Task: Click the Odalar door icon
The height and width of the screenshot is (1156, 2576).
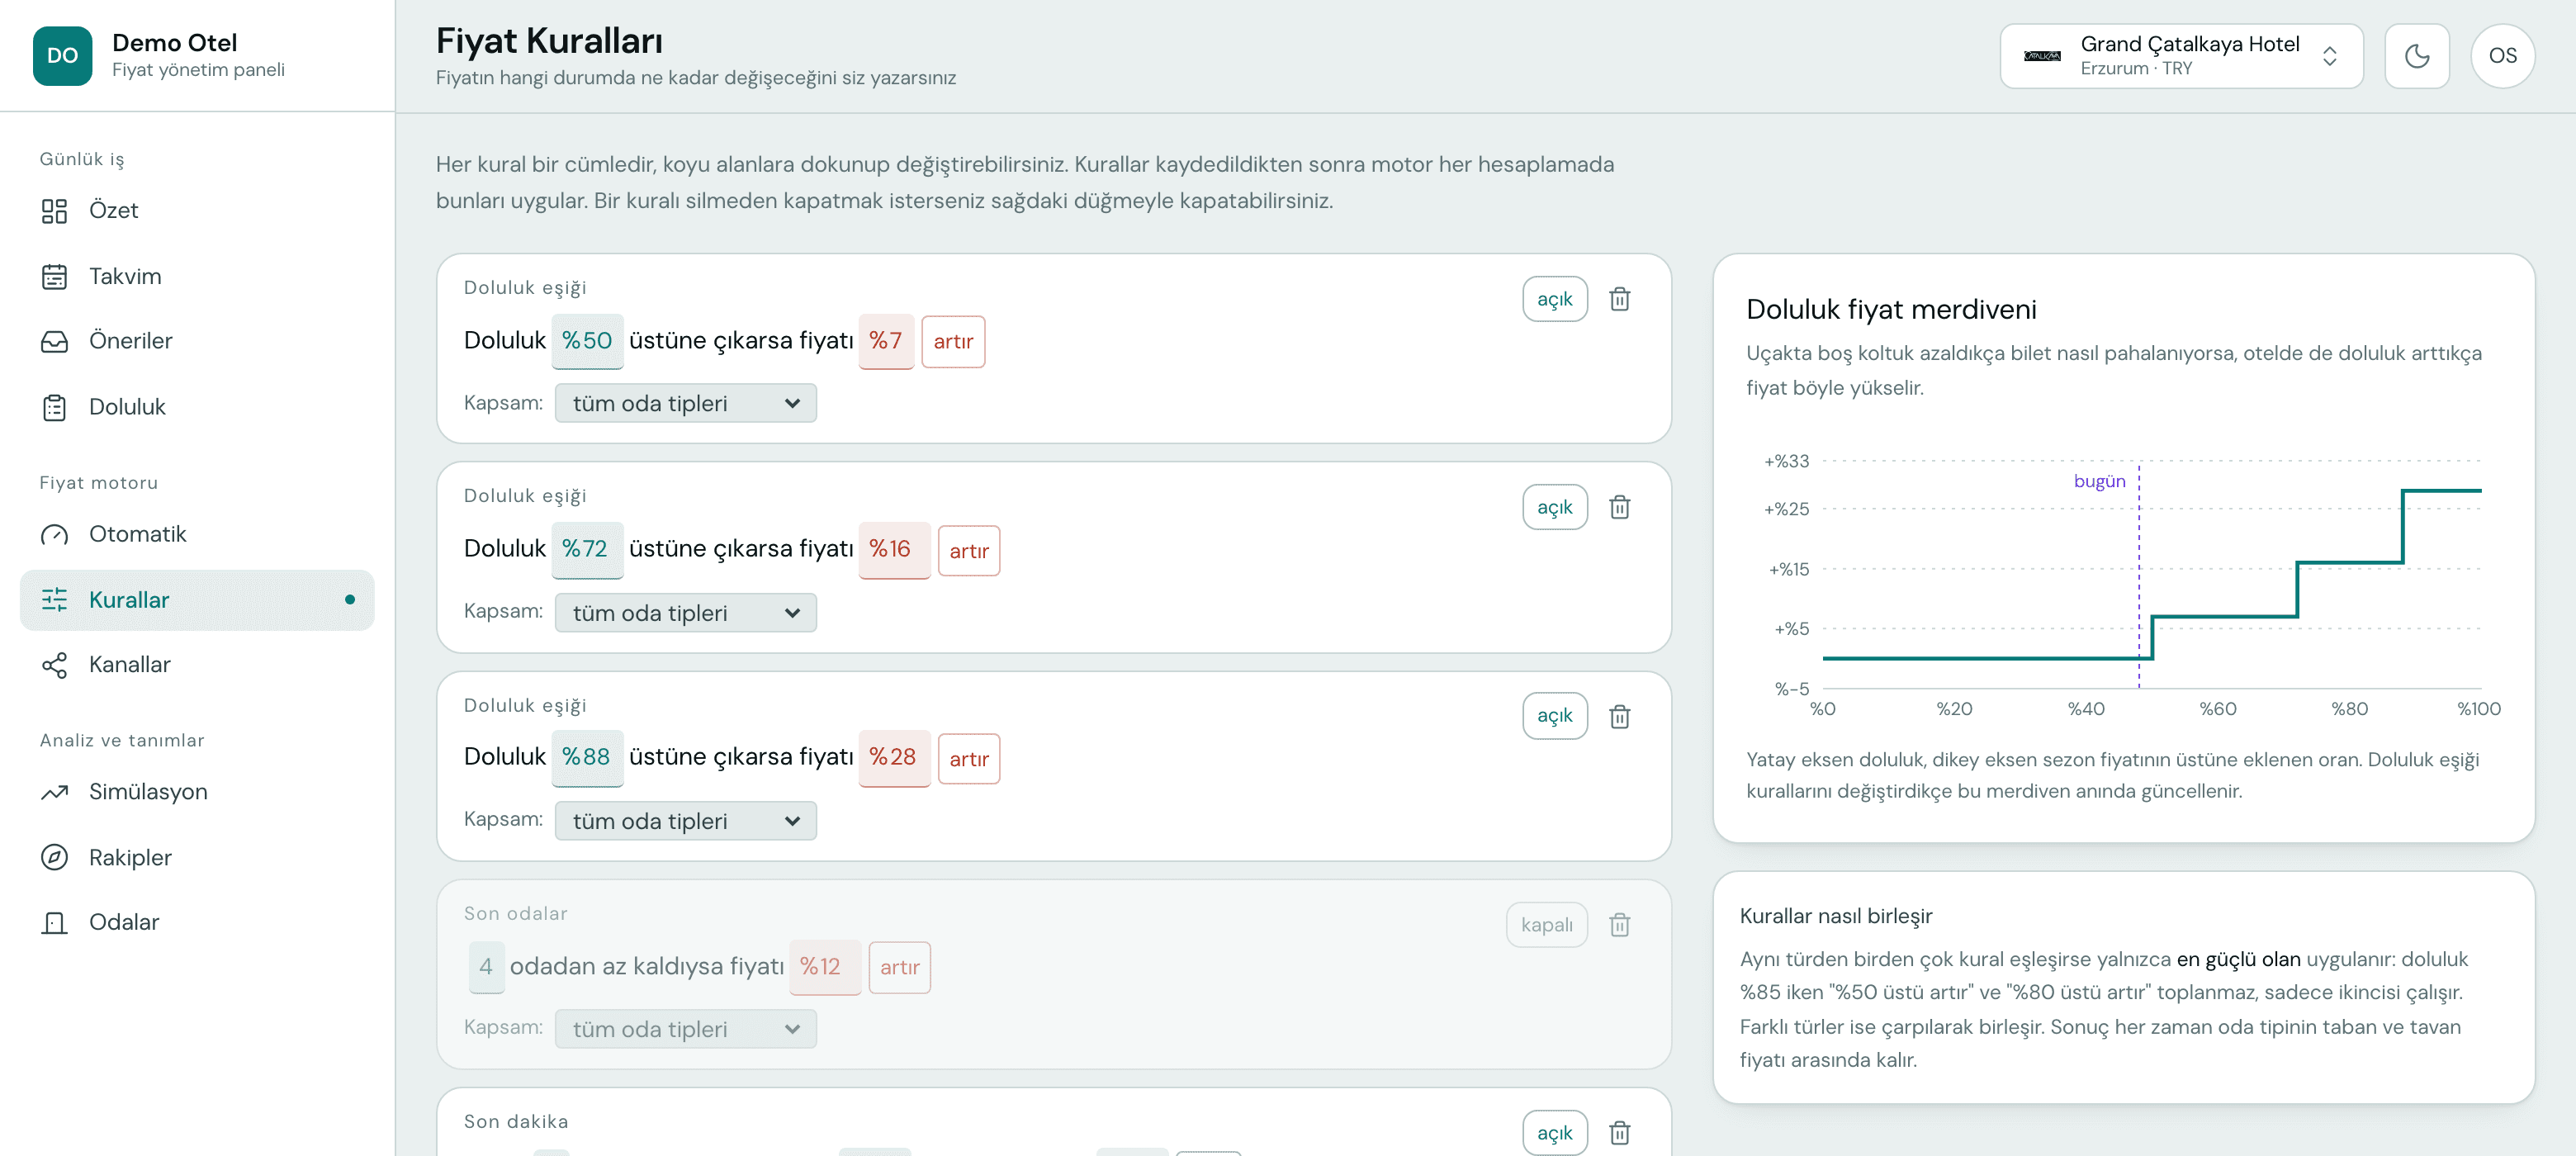Action: point(54,922)
